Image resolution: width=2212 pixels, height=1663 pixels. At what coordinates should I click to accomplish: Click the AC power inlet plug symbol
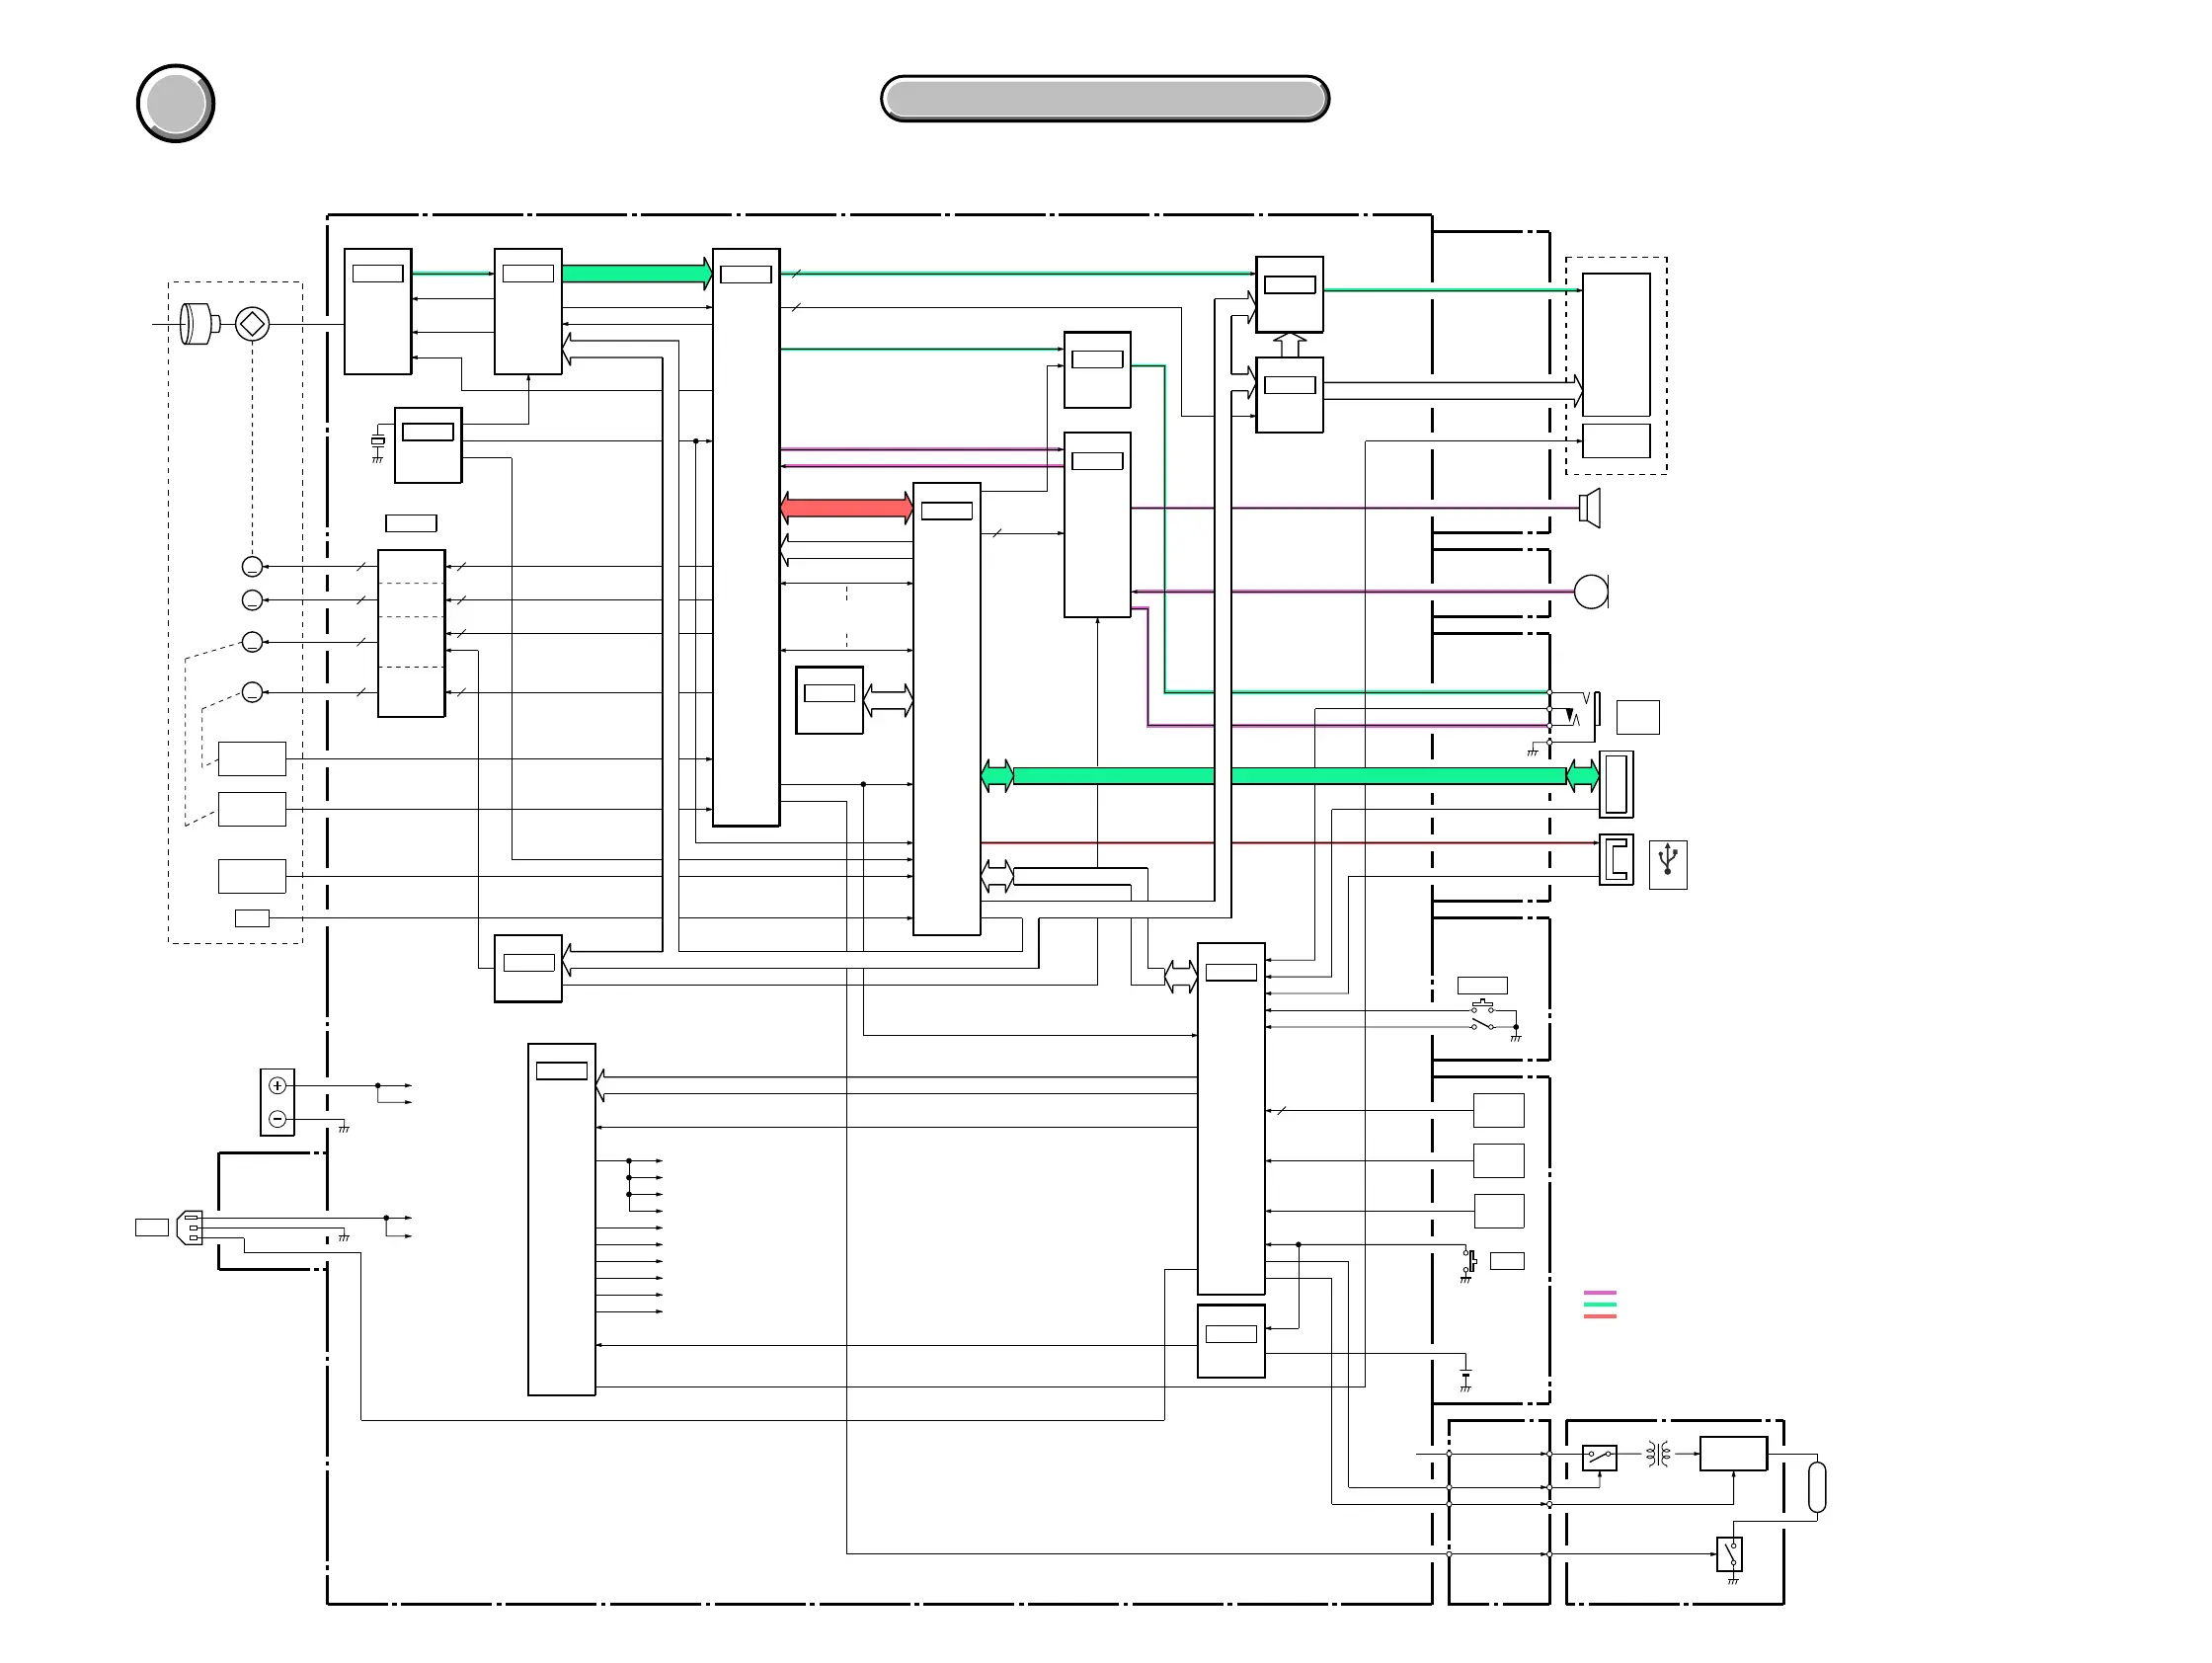click(190, 1227)
